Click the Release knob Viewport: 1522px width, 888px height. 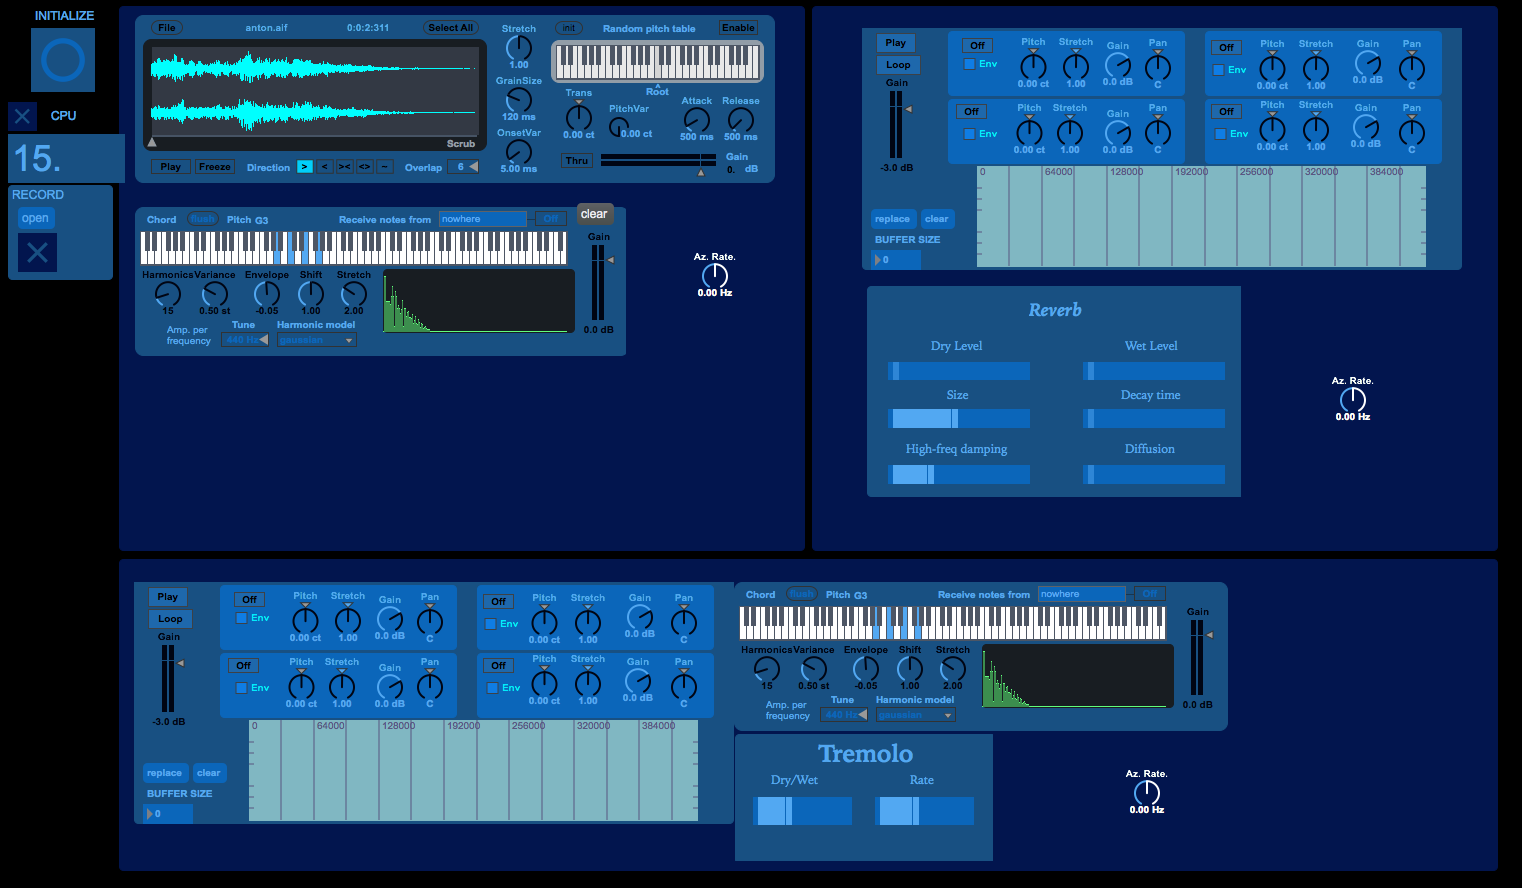(x=740, y=122)
